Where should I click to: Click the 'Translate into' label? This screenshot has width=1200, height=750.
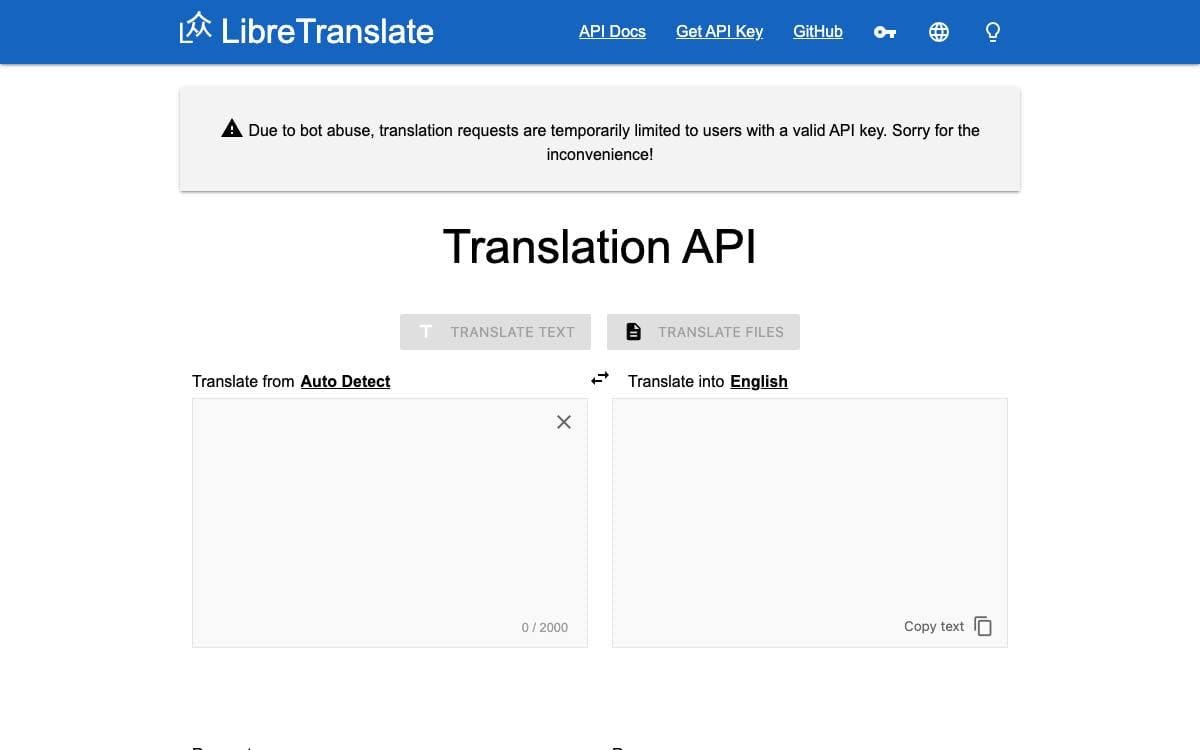[676, 381]
